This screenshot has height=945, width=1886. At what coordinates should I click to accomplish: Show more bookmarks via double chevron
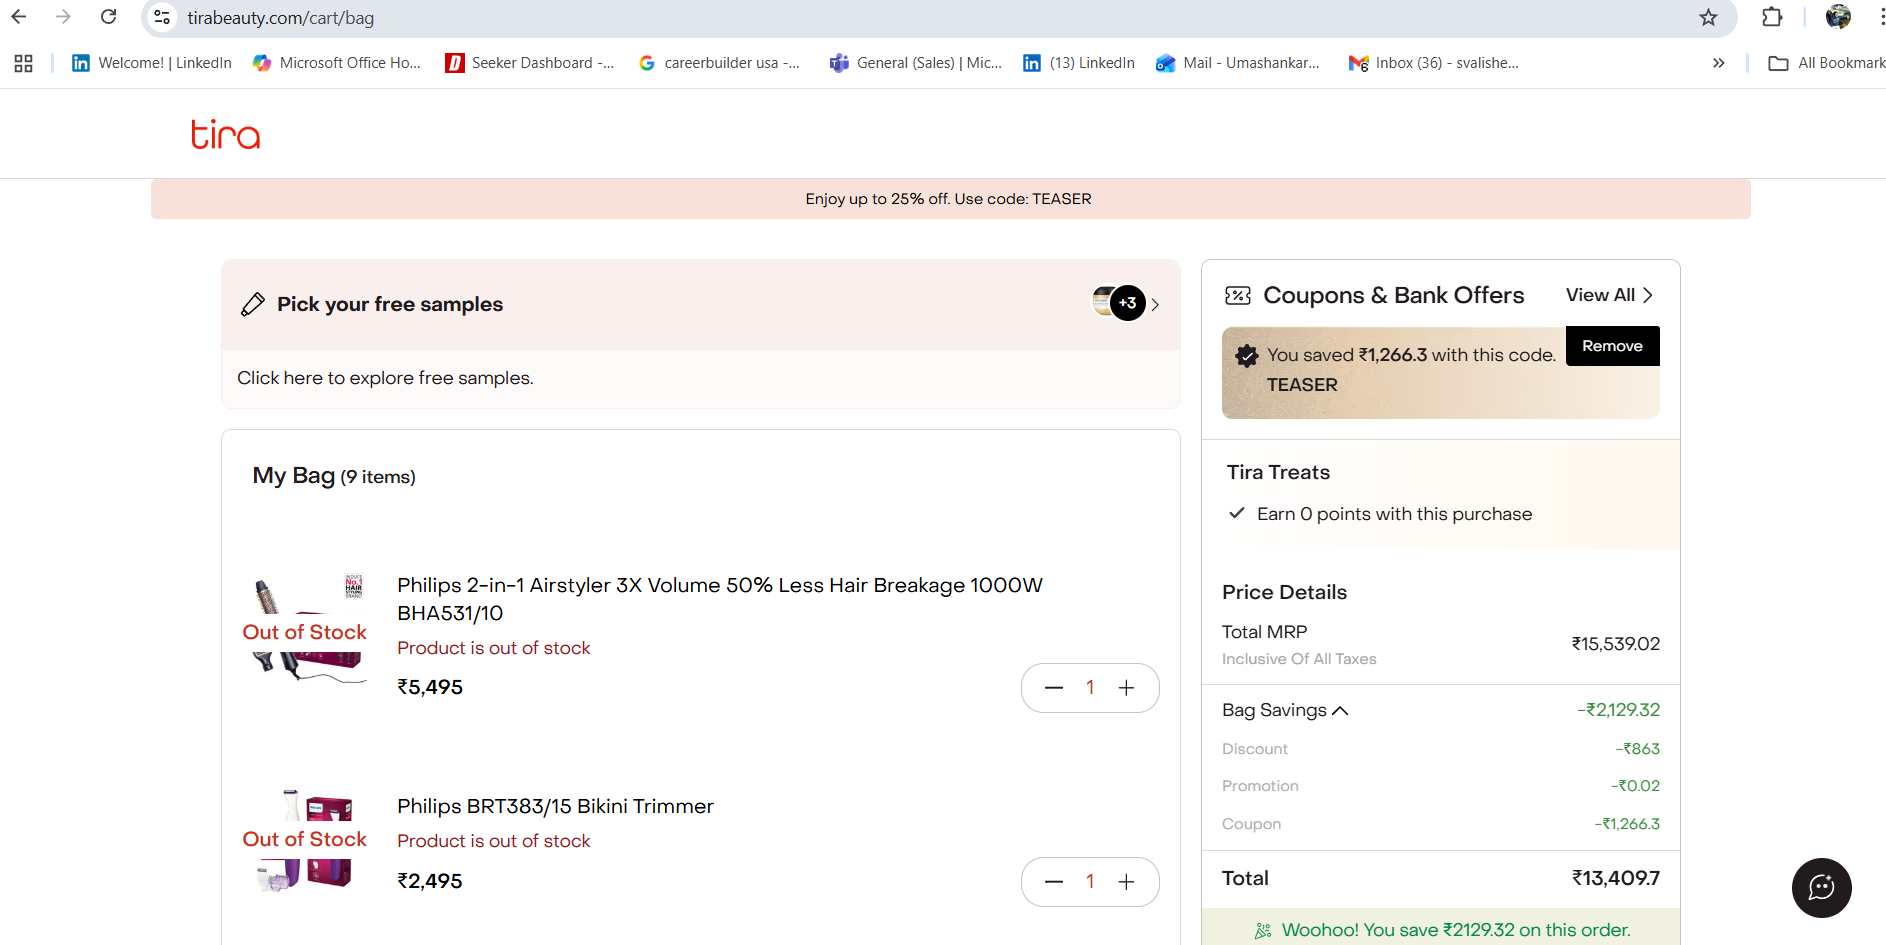[1718, 63]
